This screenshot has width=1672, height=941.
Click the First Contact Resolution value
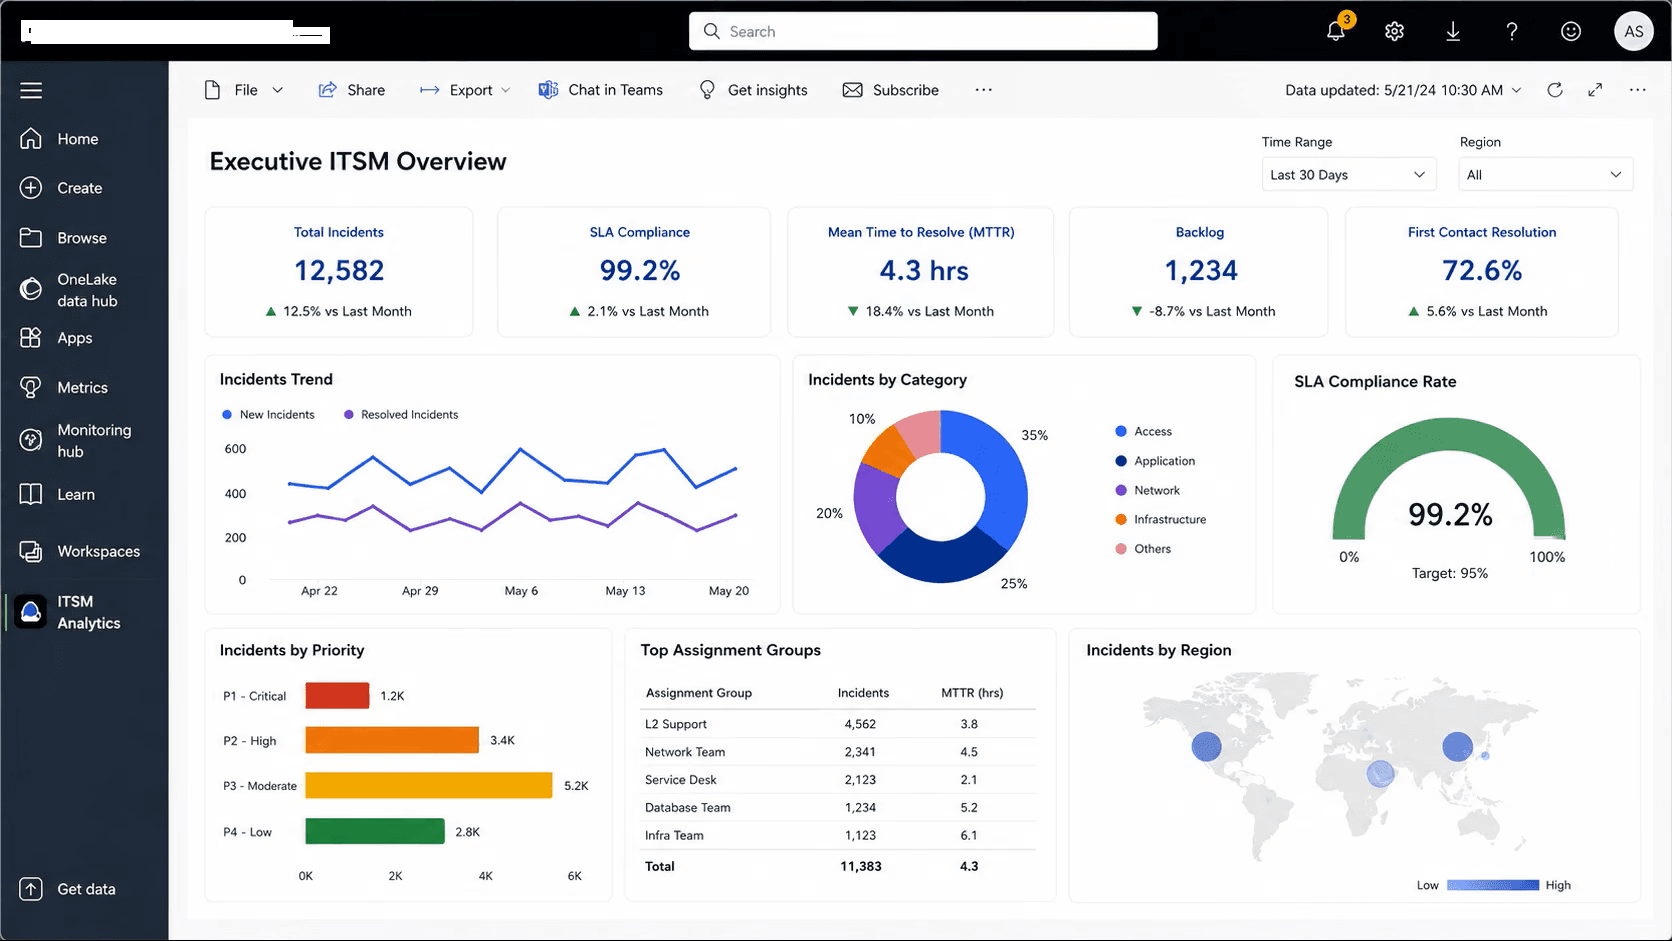(1482, 271)
